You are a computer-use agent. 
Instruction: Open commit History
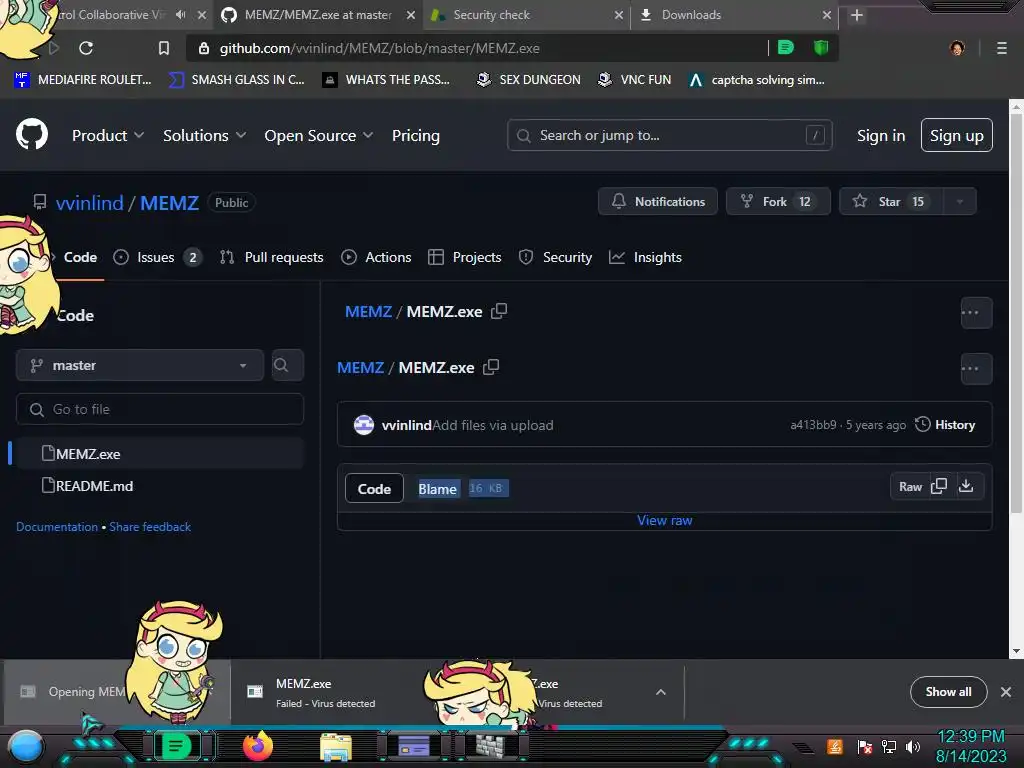tap(945, 424)
